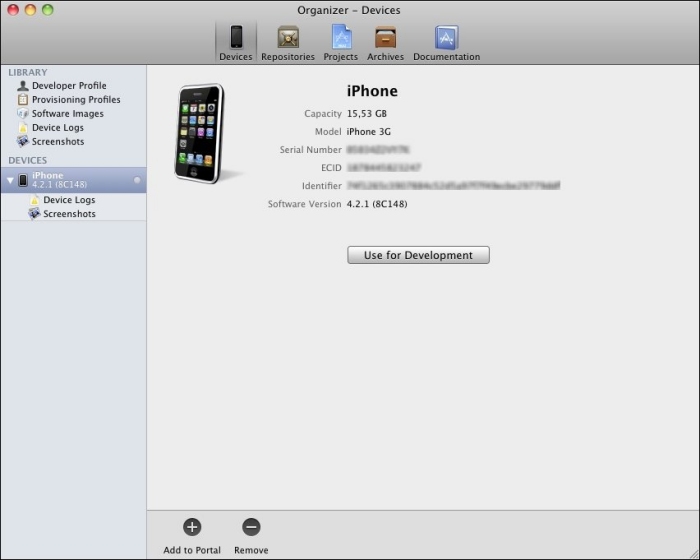Image resolution: width=700 pixels, height=560 pixels.
Task: Click the Software Version value 4.2.1 (8C148)
Action: point(377,204)
